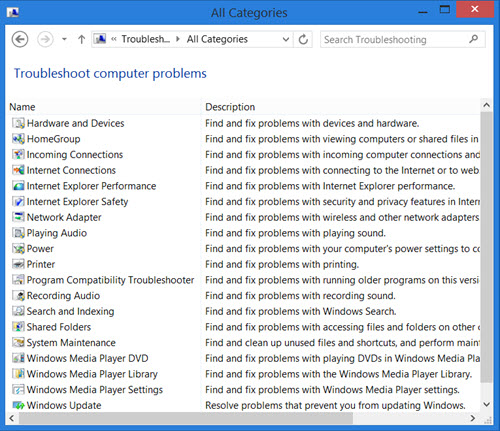The height and width of the screenshot is (431, 500).
Task: Click the horizontal scrollbar right arrow
Action: [472, 418]
